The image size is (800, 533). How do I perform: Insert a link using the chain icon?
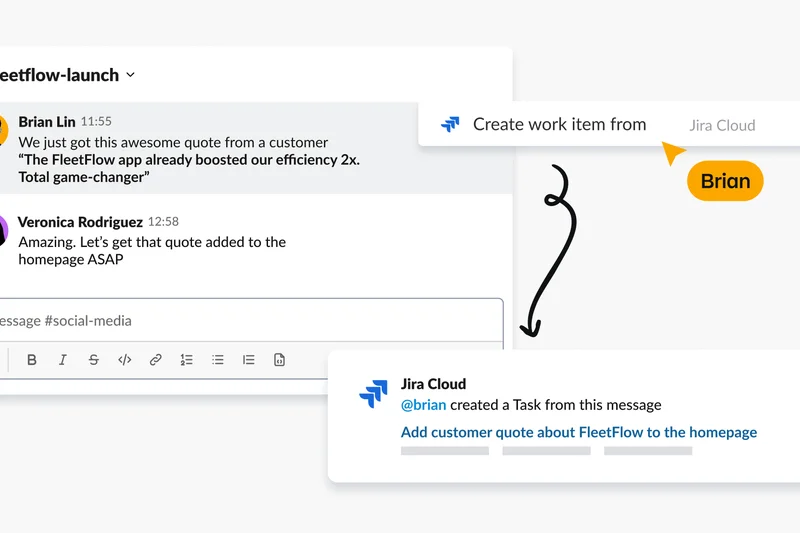point(156,360)
